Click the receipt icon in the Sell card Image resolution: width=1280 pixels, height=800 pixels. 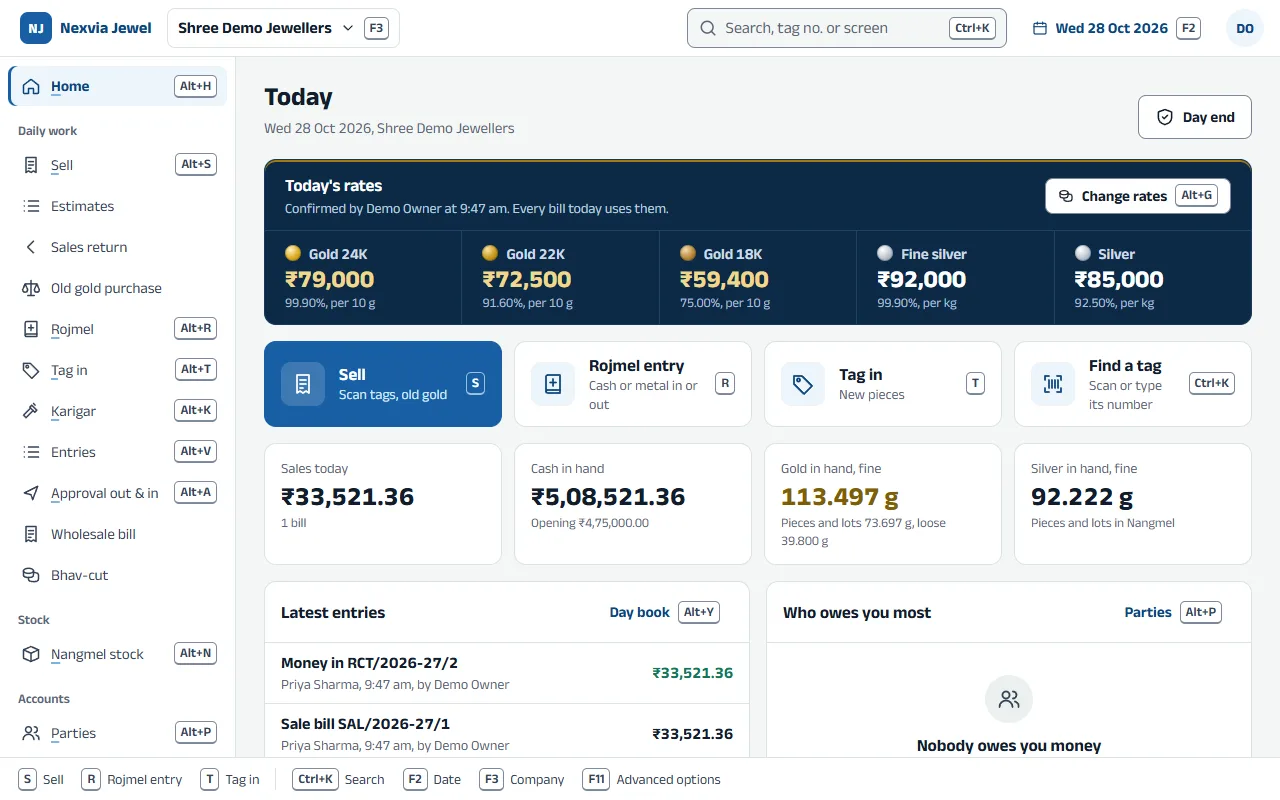[x=303, y=384]
